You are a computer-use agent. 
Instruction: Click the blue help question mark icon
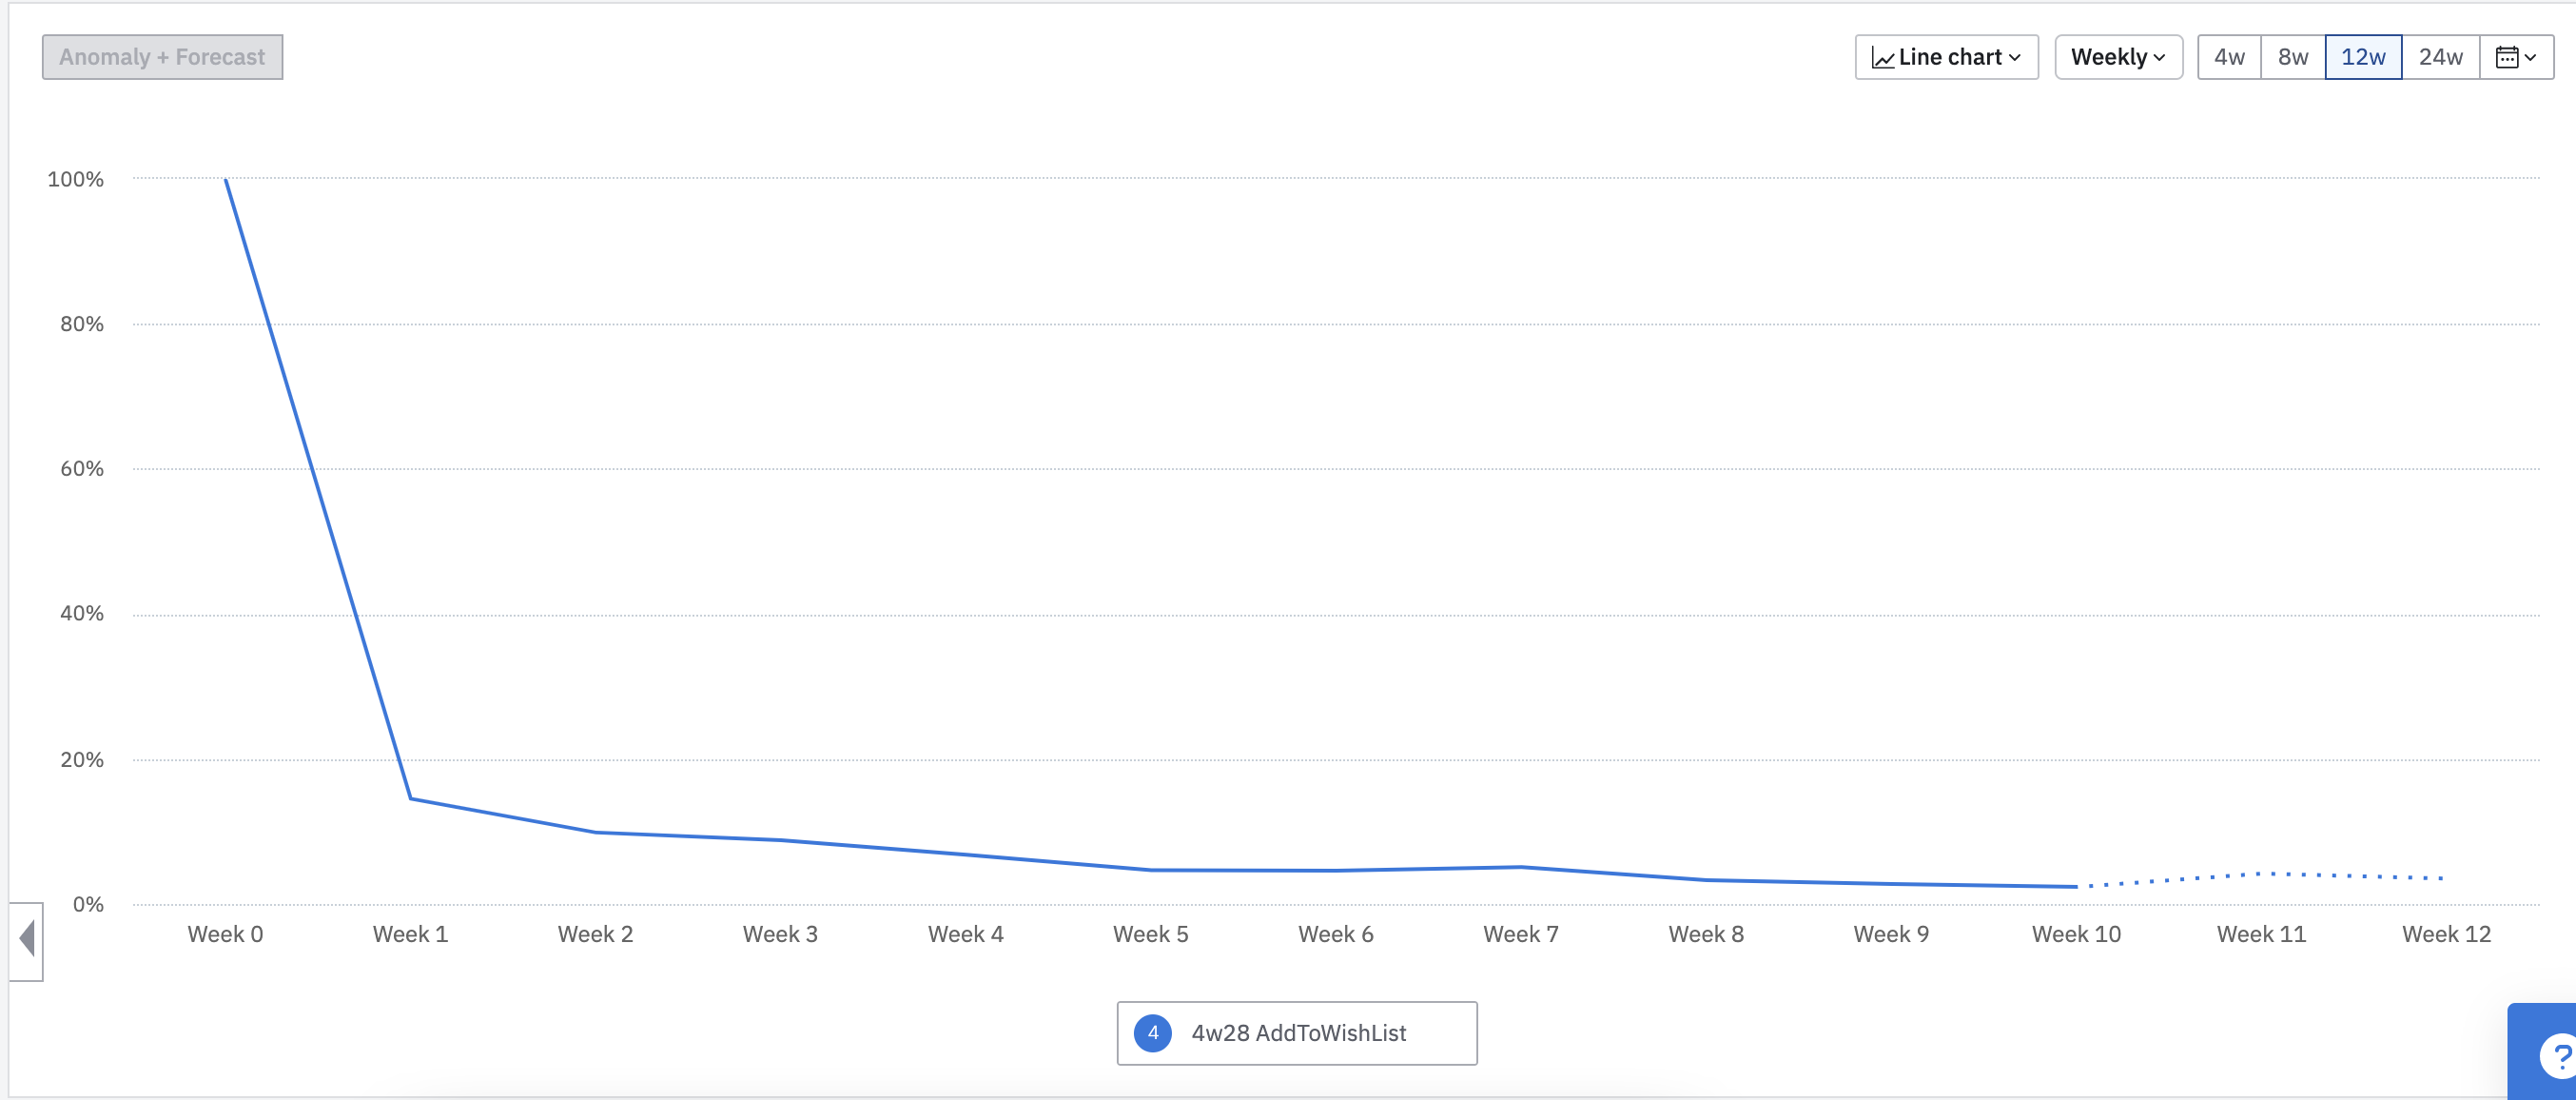(x=2559, y=1056)
